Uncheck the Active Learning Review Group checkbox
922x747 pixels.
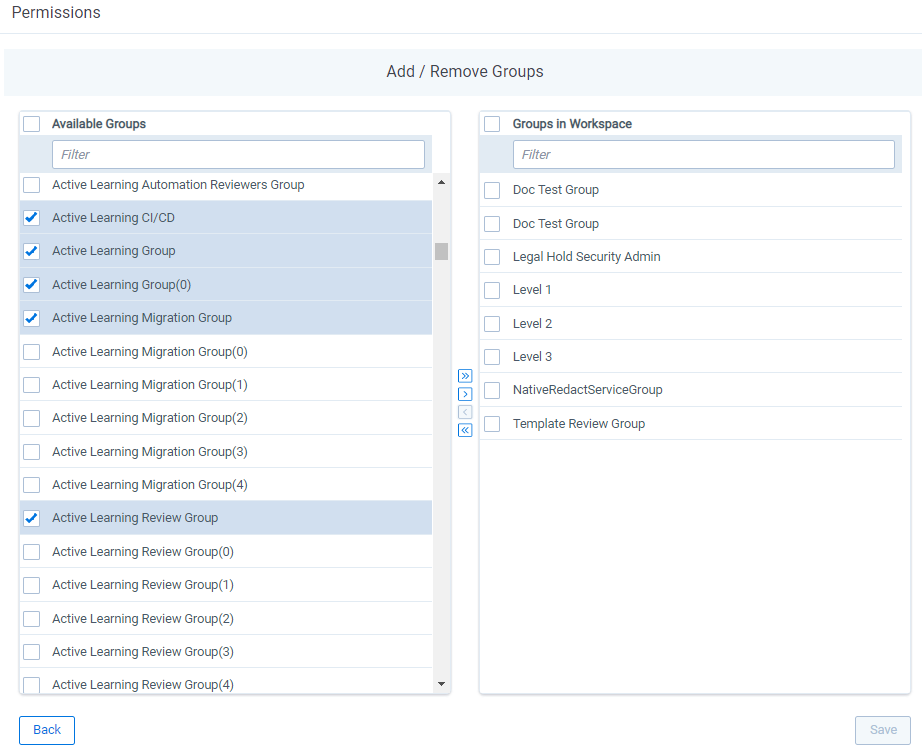[x=31, y=518]
